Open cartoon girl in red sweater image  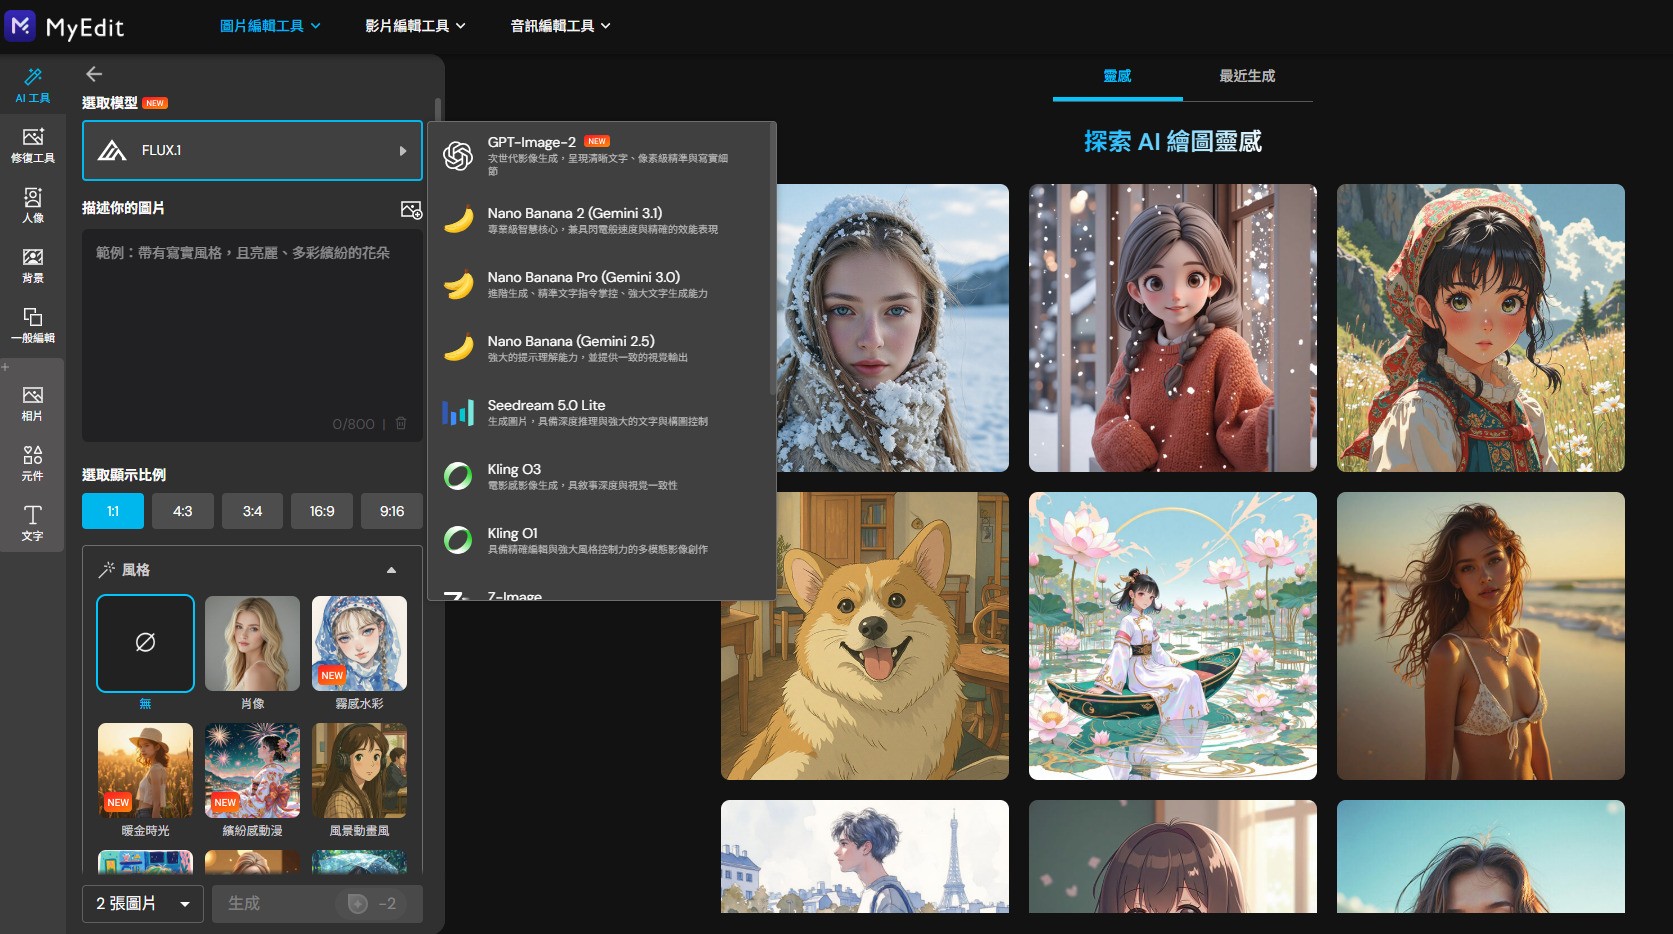pyautogui.click(x=1173, y=328)
